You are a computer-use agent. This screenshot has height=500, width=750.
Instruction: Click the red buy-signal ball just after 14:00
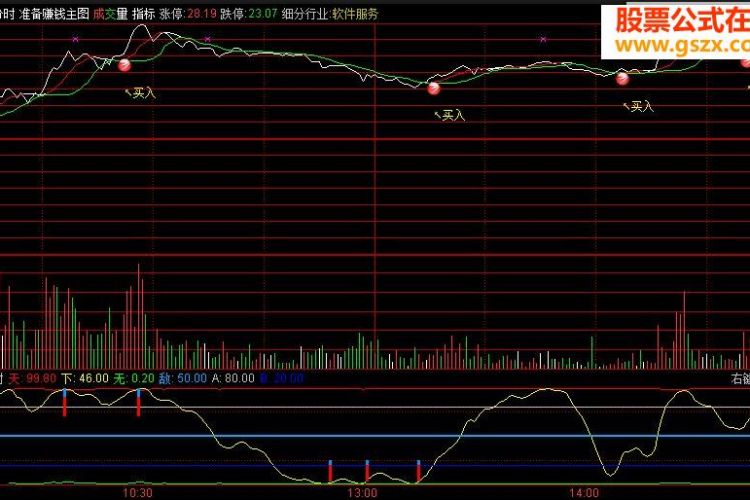[622, 78]
